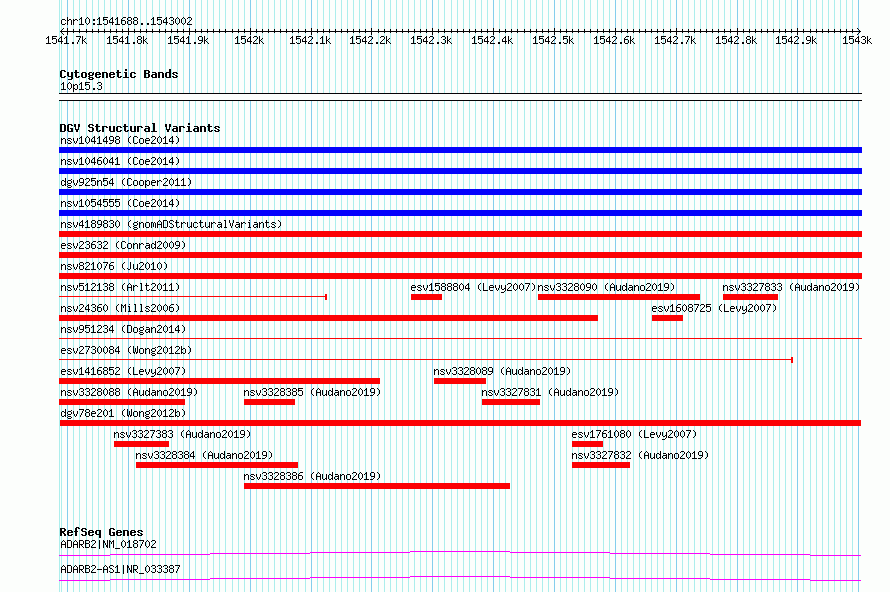This screenshot has width=890, height=592.
Task: Open the nsv3327833 (Audano2019) variant label
Action: click(791, 287)
